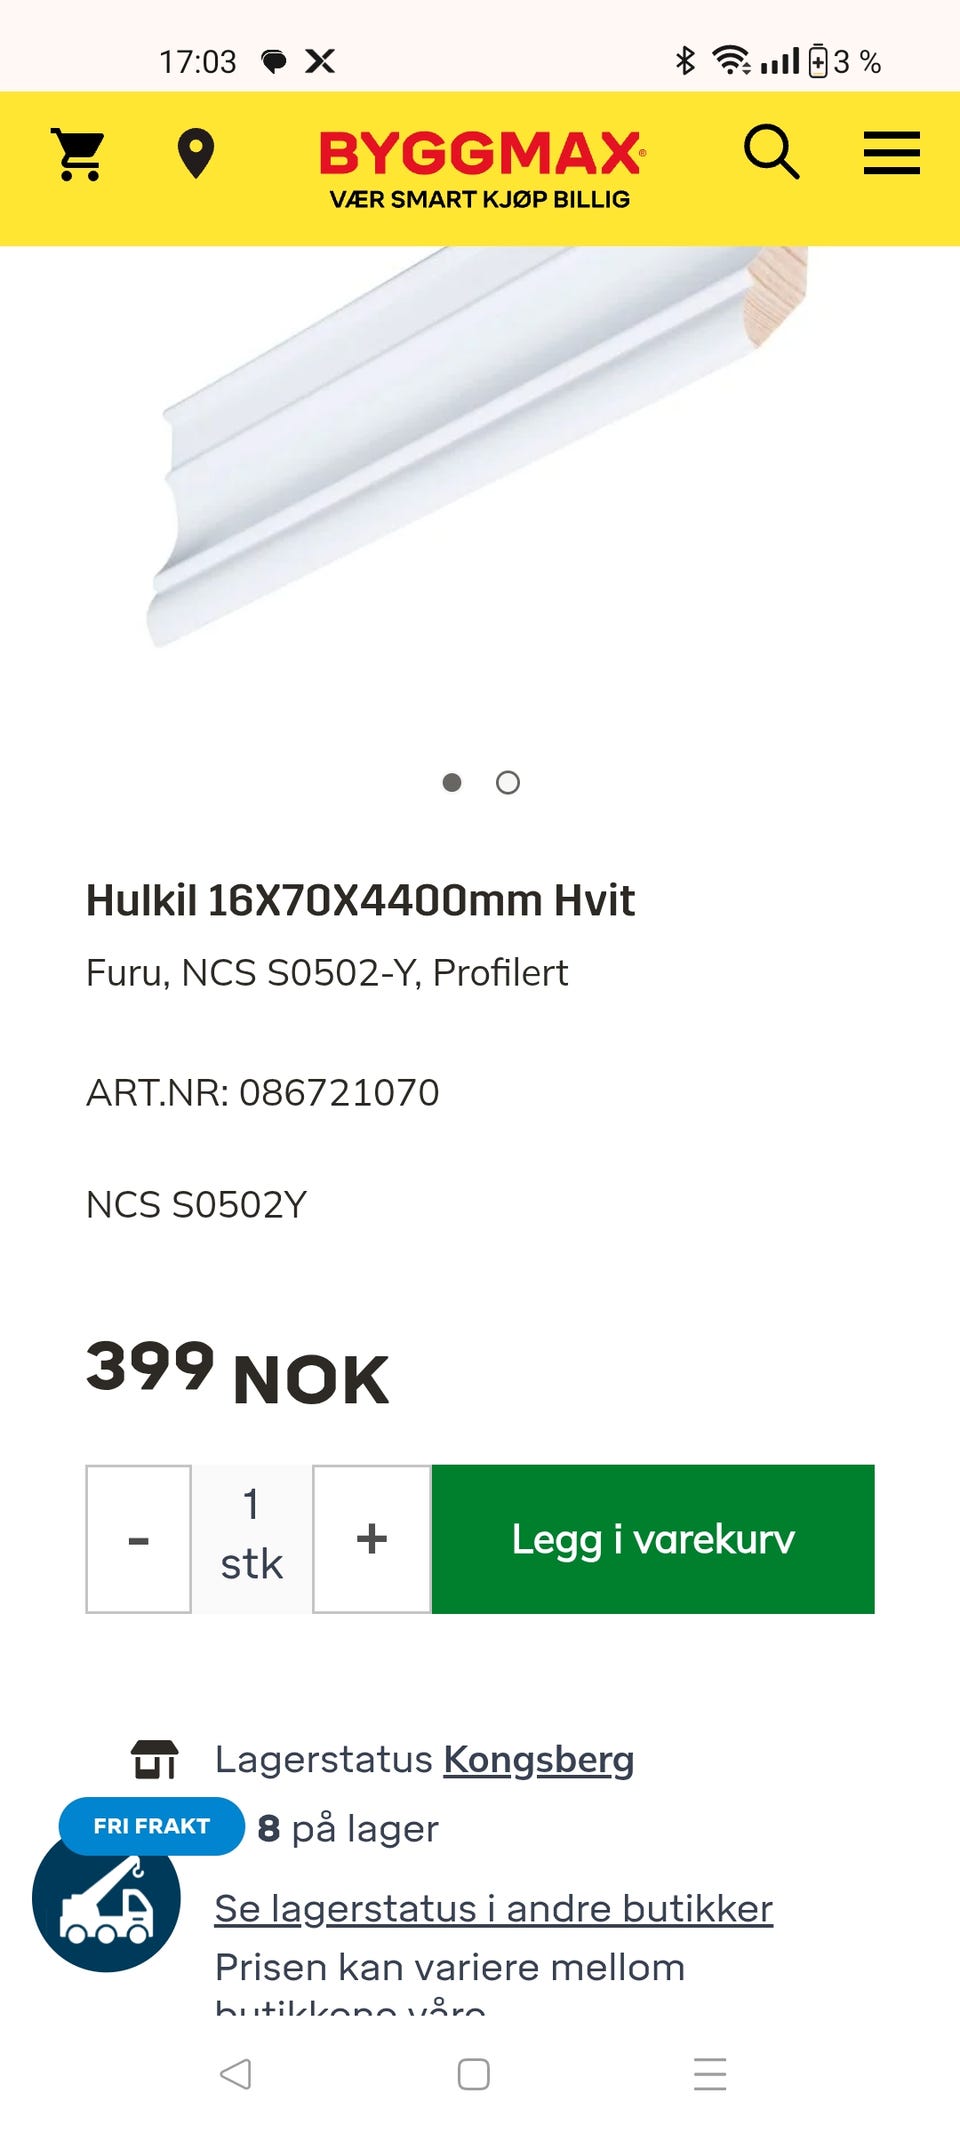Add item with Legg i varekurv
This screenshot has height=2133, width=960.
(653, 1539)
